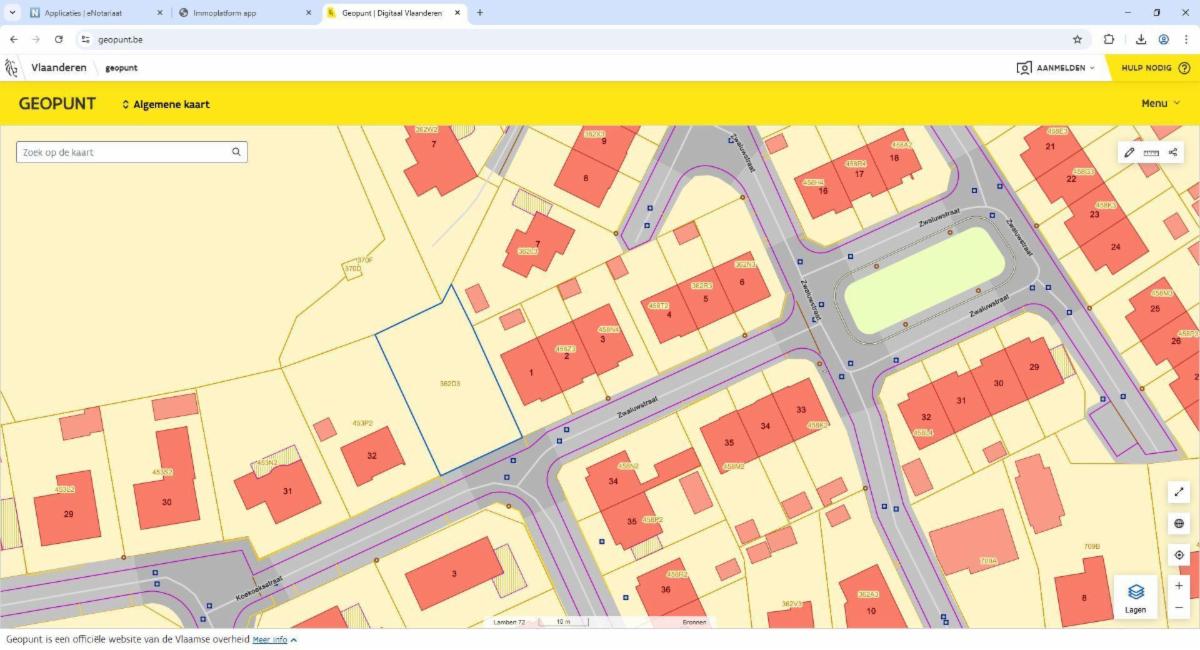Screen dimensions: 1200x650
Task: Click the search magnifier icon
Action: 236,152
